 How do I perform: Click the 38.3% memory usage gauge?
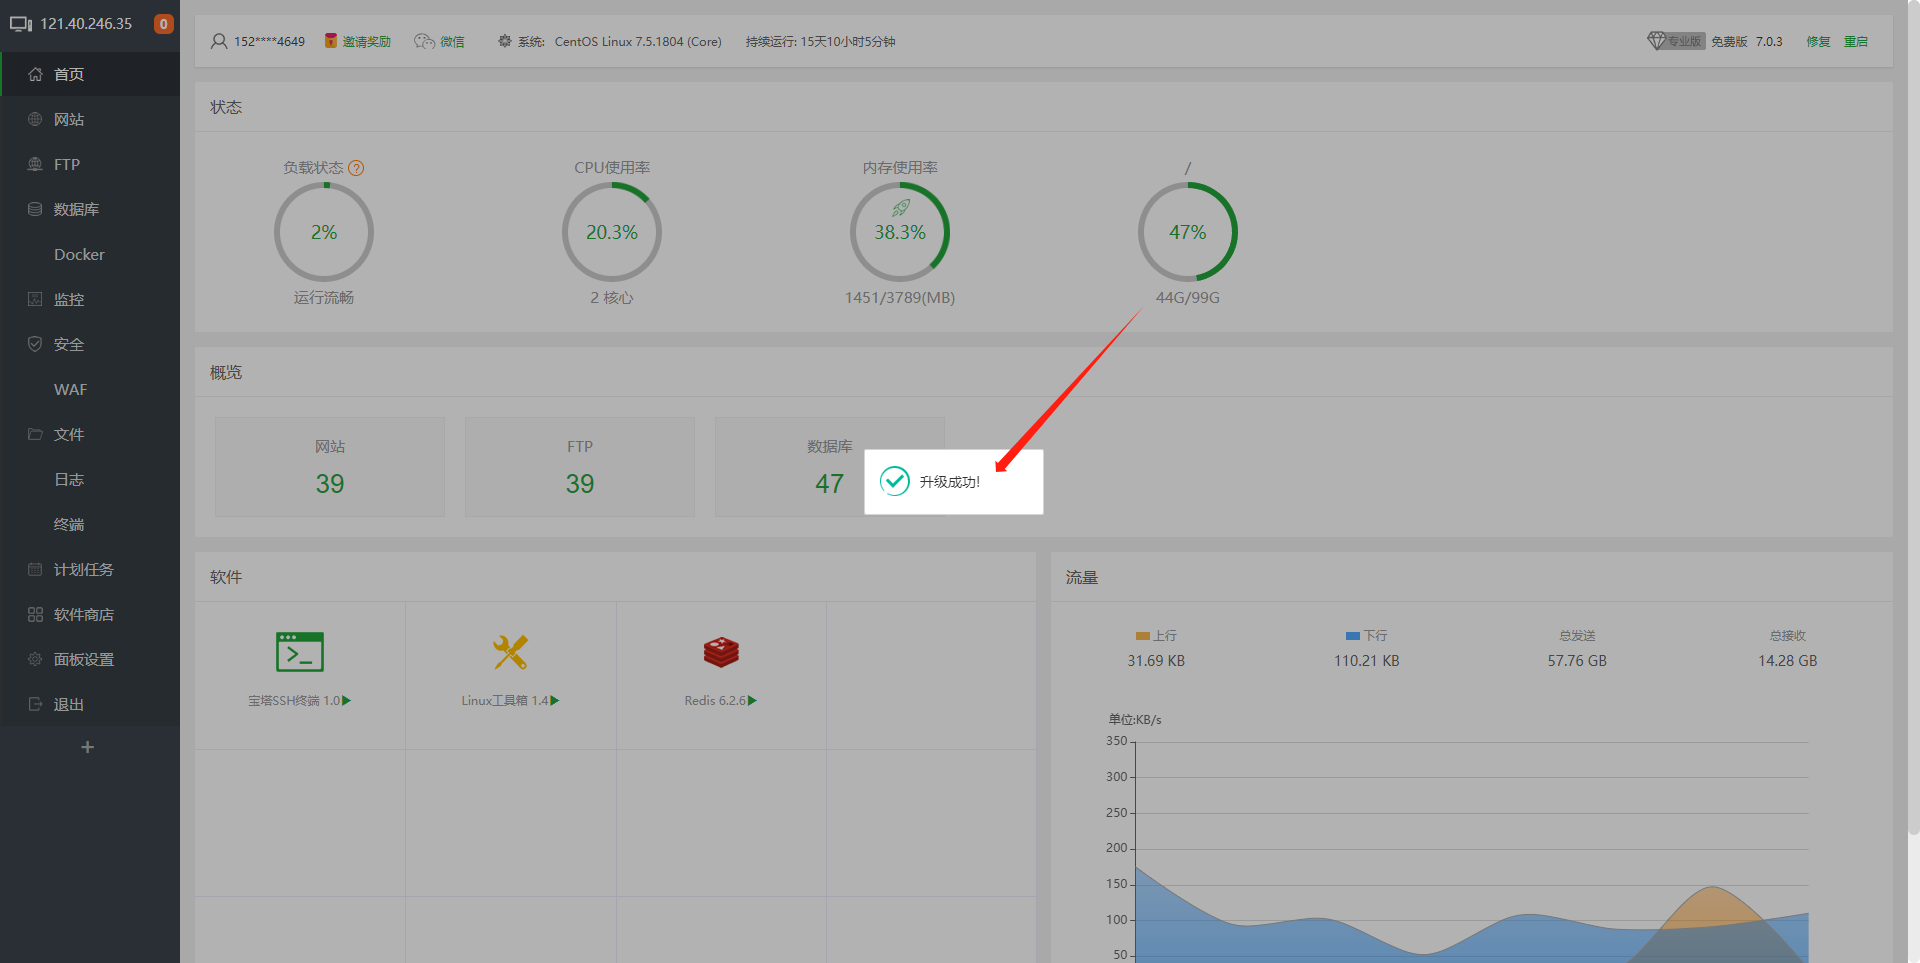click(x=900, y=232)
